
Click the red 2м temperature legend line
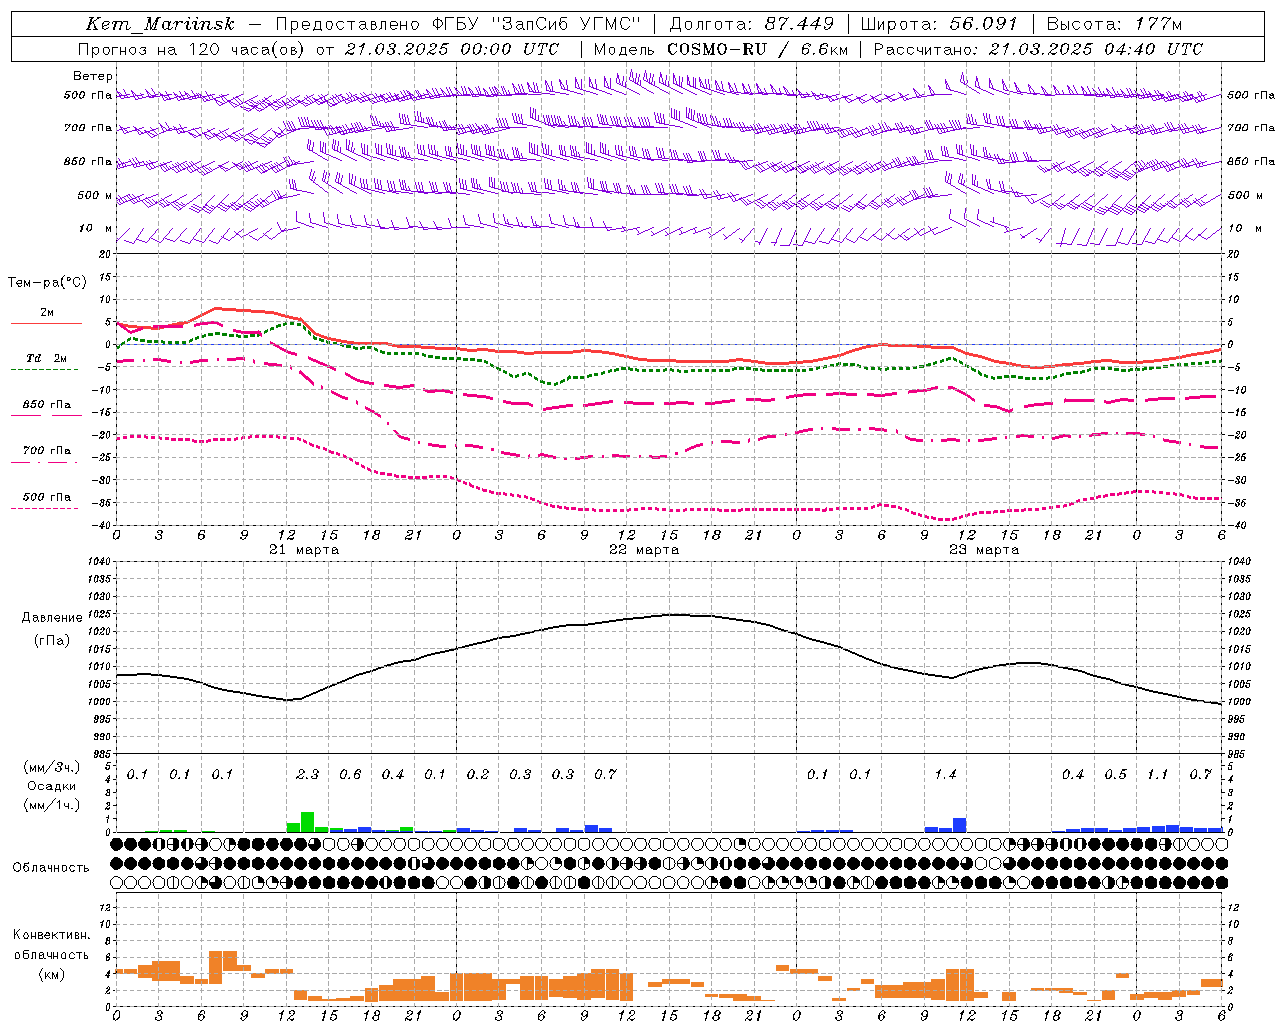tap(46, 323)
